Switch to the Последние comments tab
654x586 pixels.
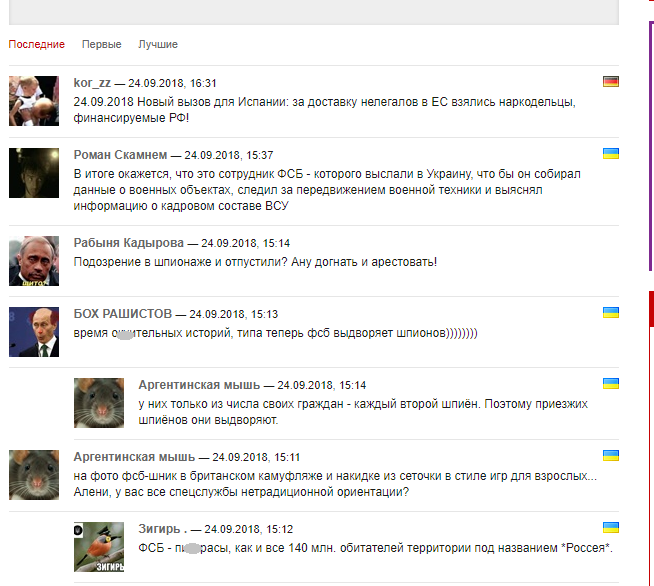coord(37,44)
